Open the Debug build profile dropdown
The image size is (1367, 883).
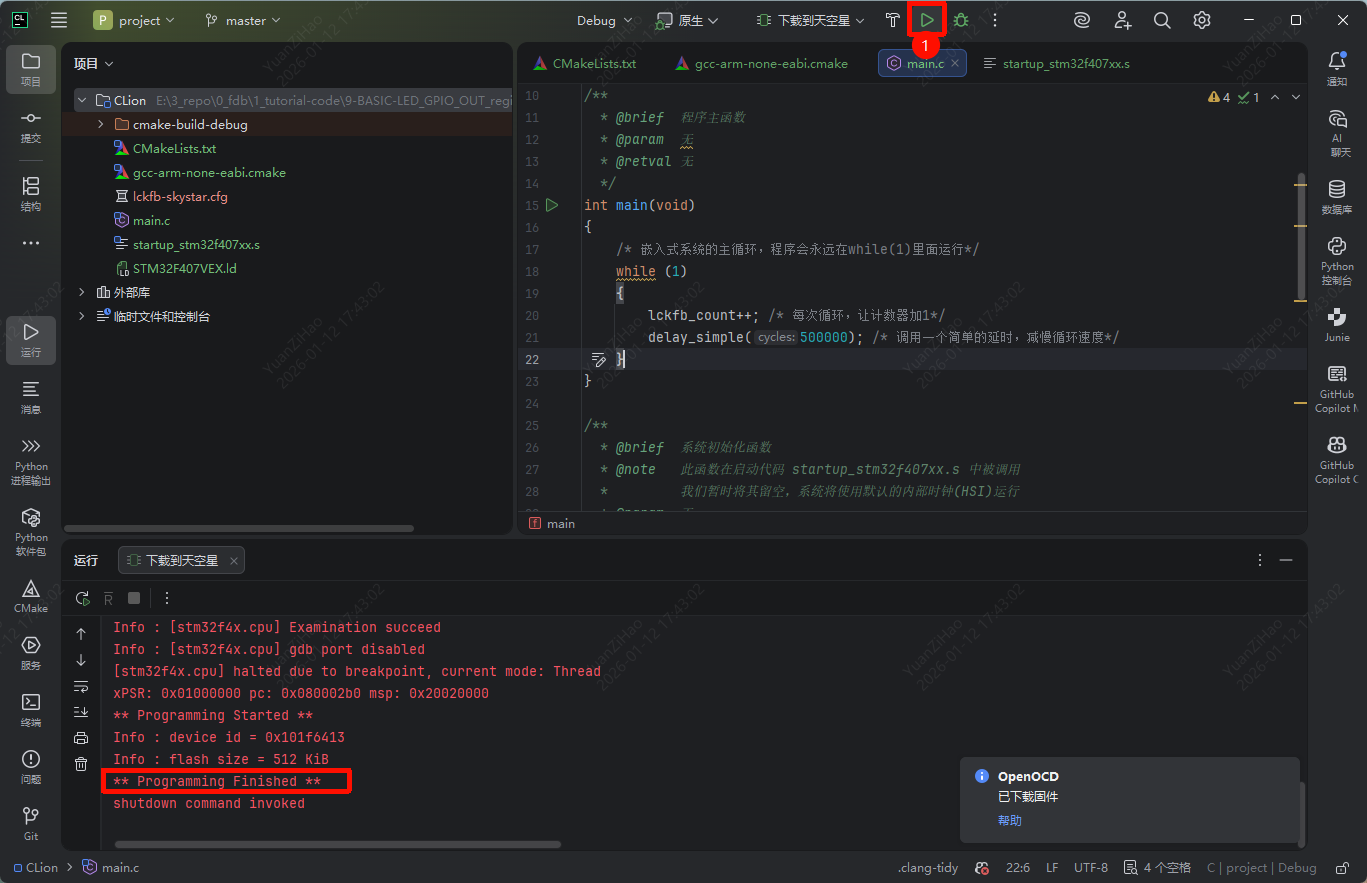click(x=604, y=20)
